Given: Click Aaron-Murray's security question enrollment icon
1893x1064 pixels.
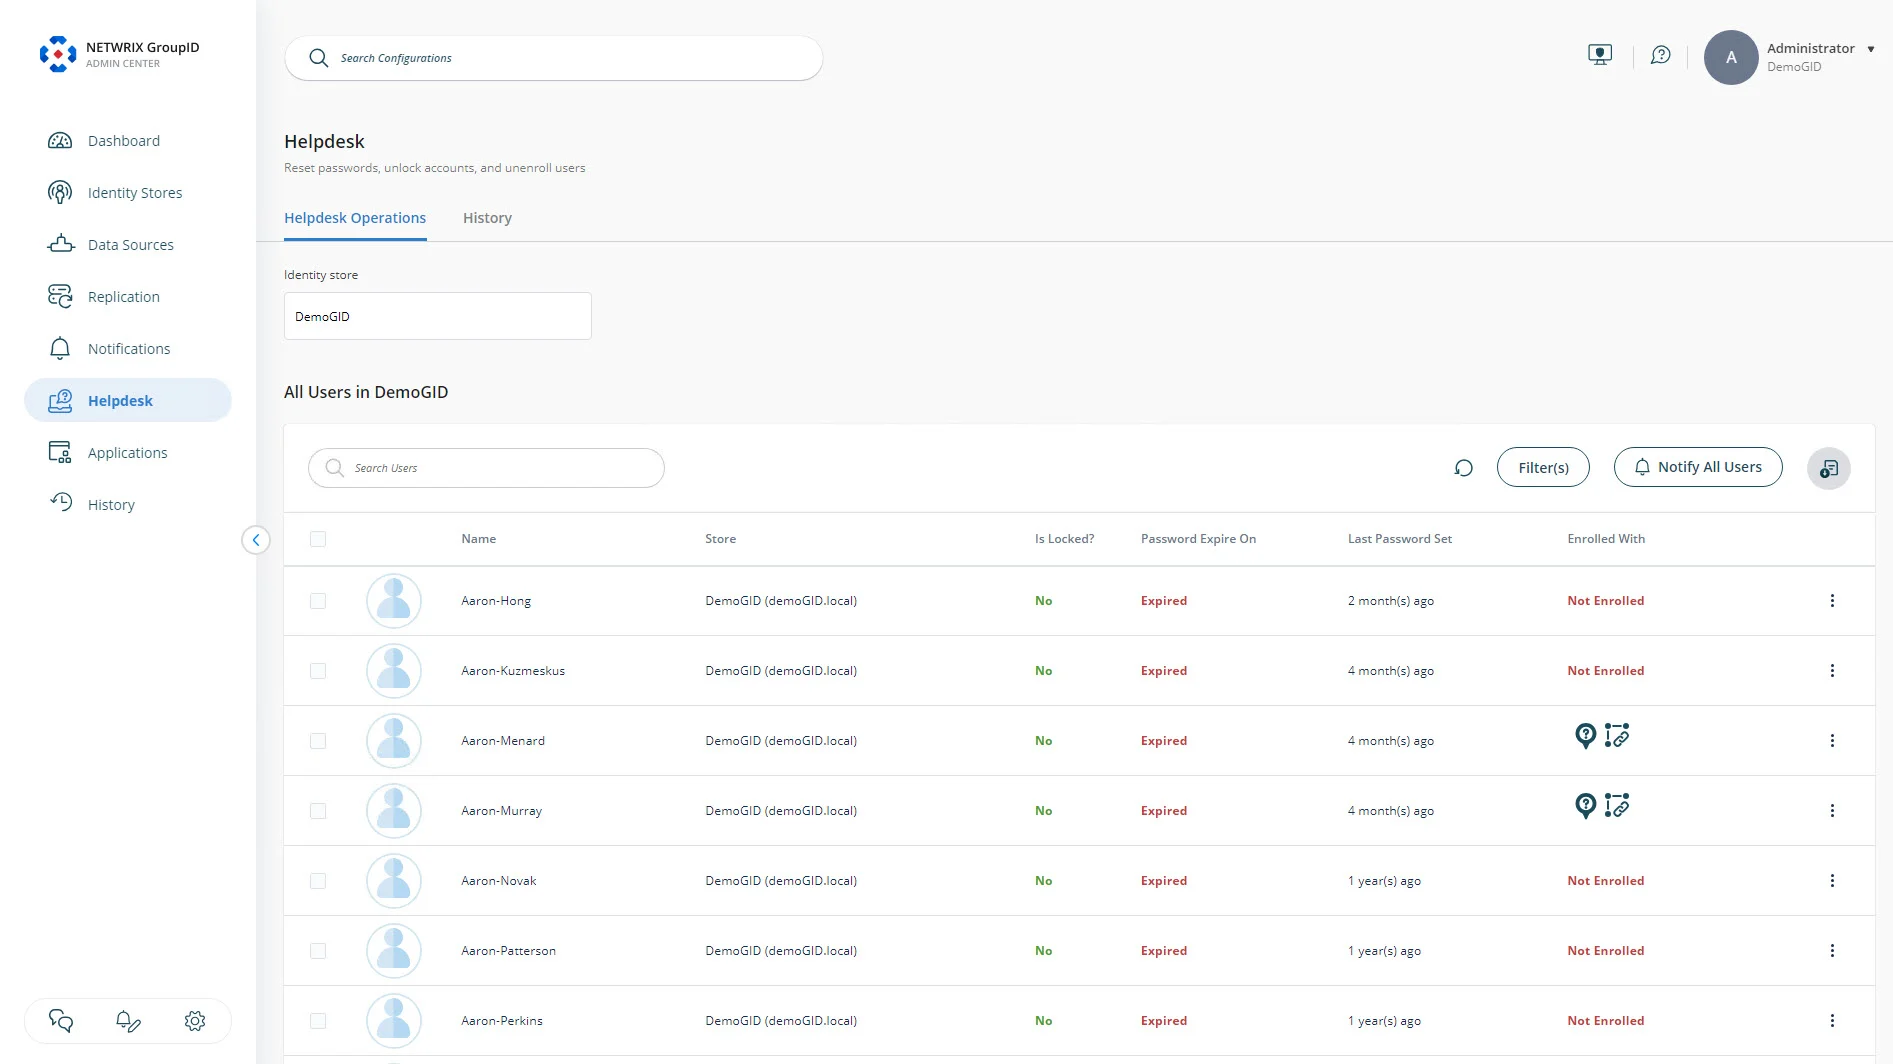Looking at the screenshot, I should (x=1586, y=806).
